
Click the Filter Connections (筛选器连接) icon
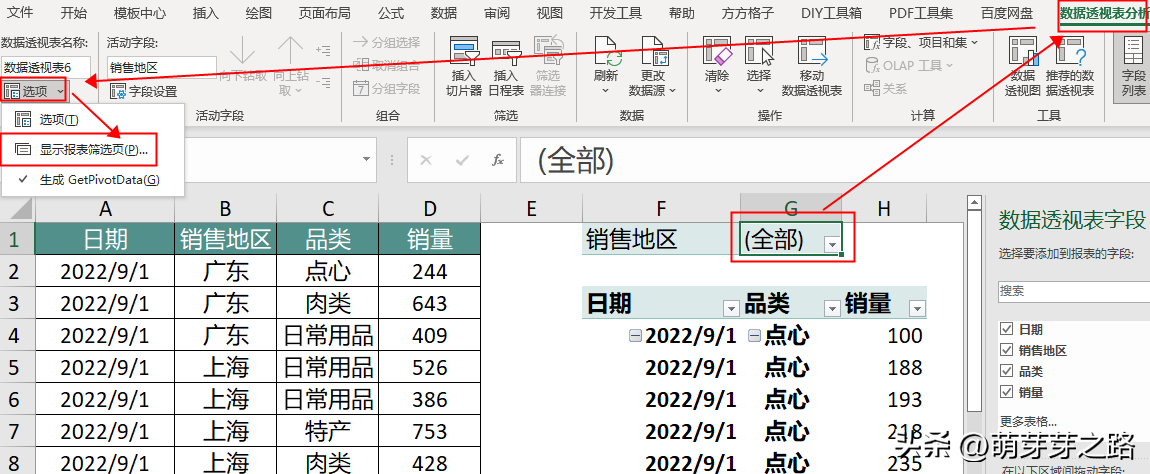click(x=548, y=51)
